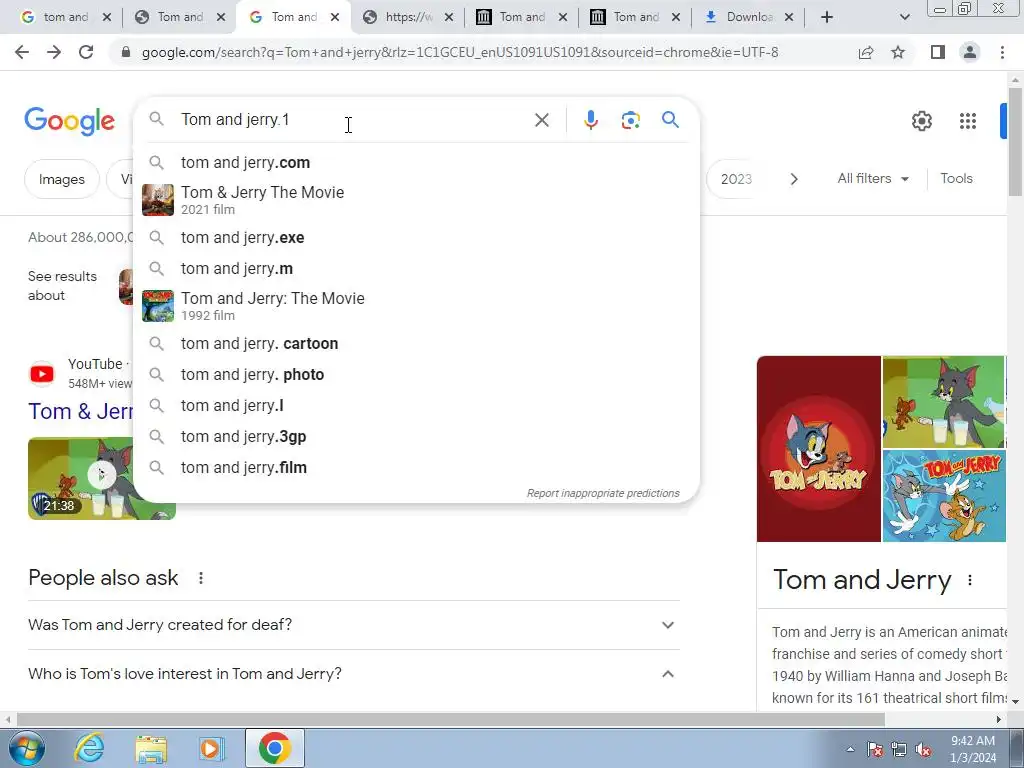Click the horizontal page scrollbar

[451, 719]
